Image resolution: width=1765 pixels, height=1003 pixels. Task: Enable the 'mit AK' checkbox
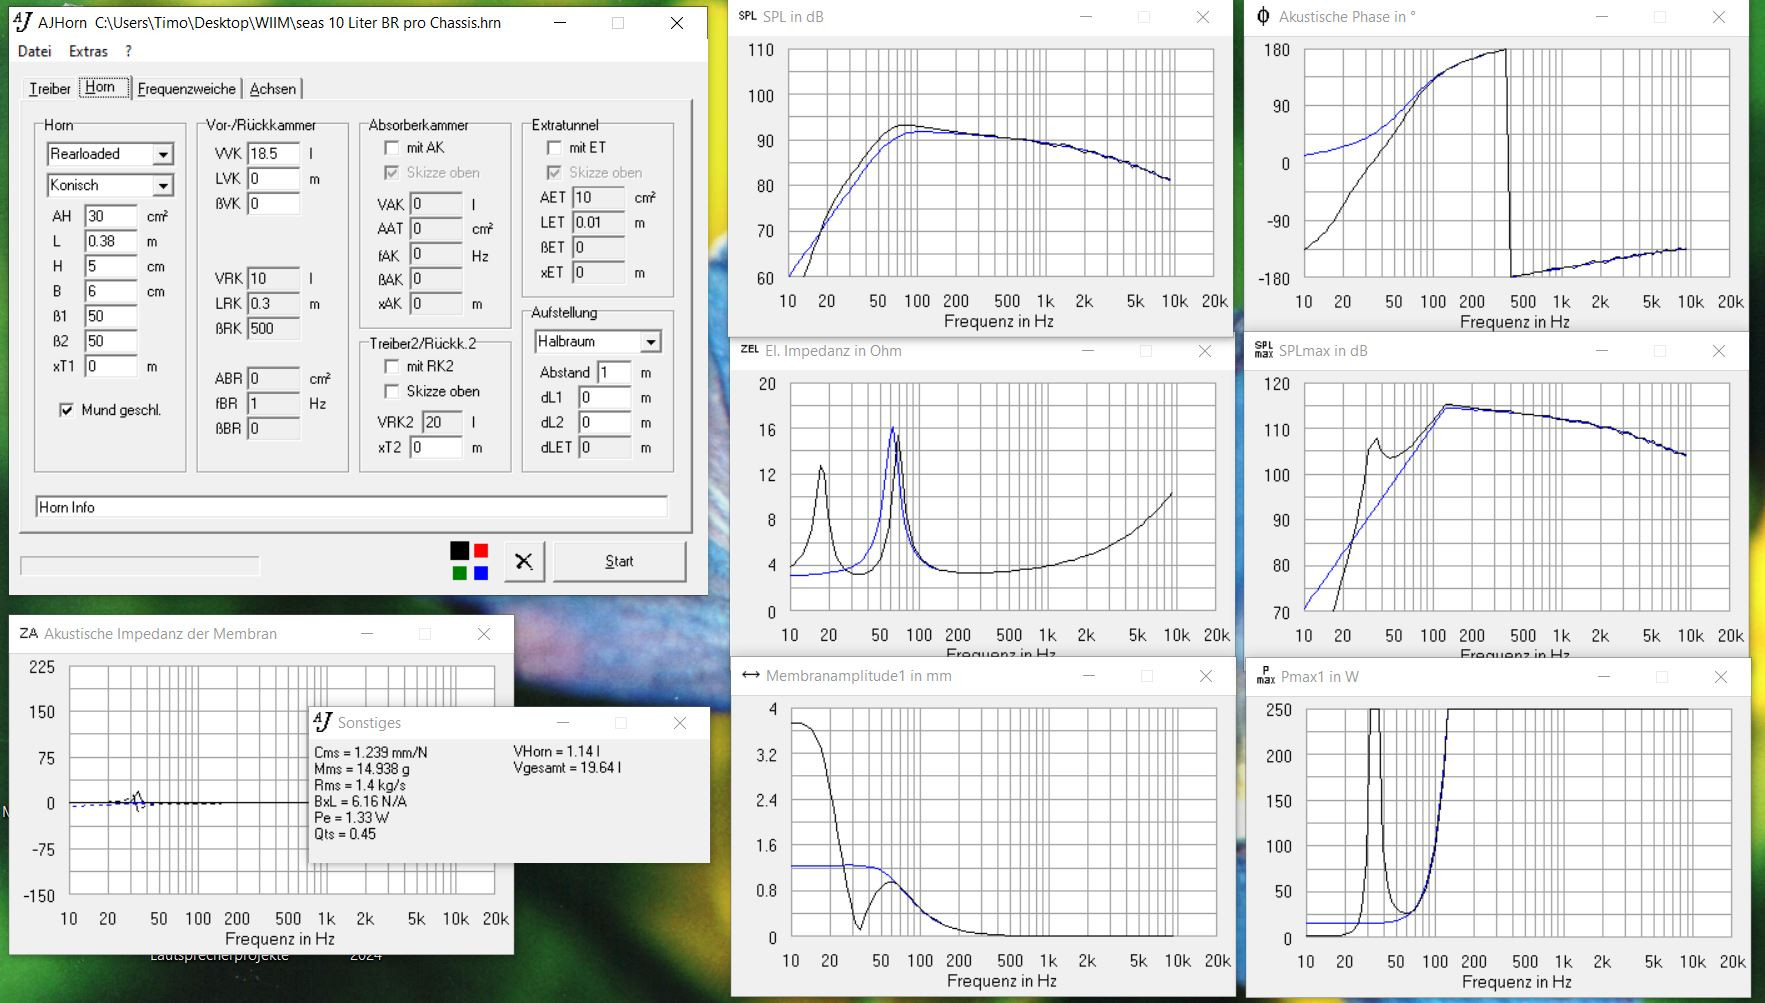click(392, 148)
